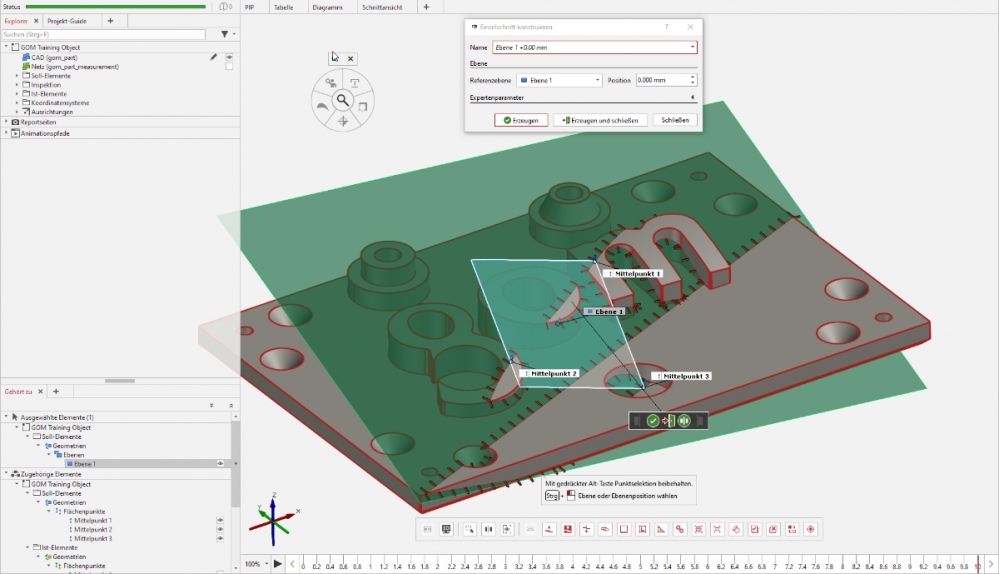The image size is (999, 574).
Task: Toggle visibility eye of Mittelpunkt 1 in the tree
Action: (x=219, y=520)
